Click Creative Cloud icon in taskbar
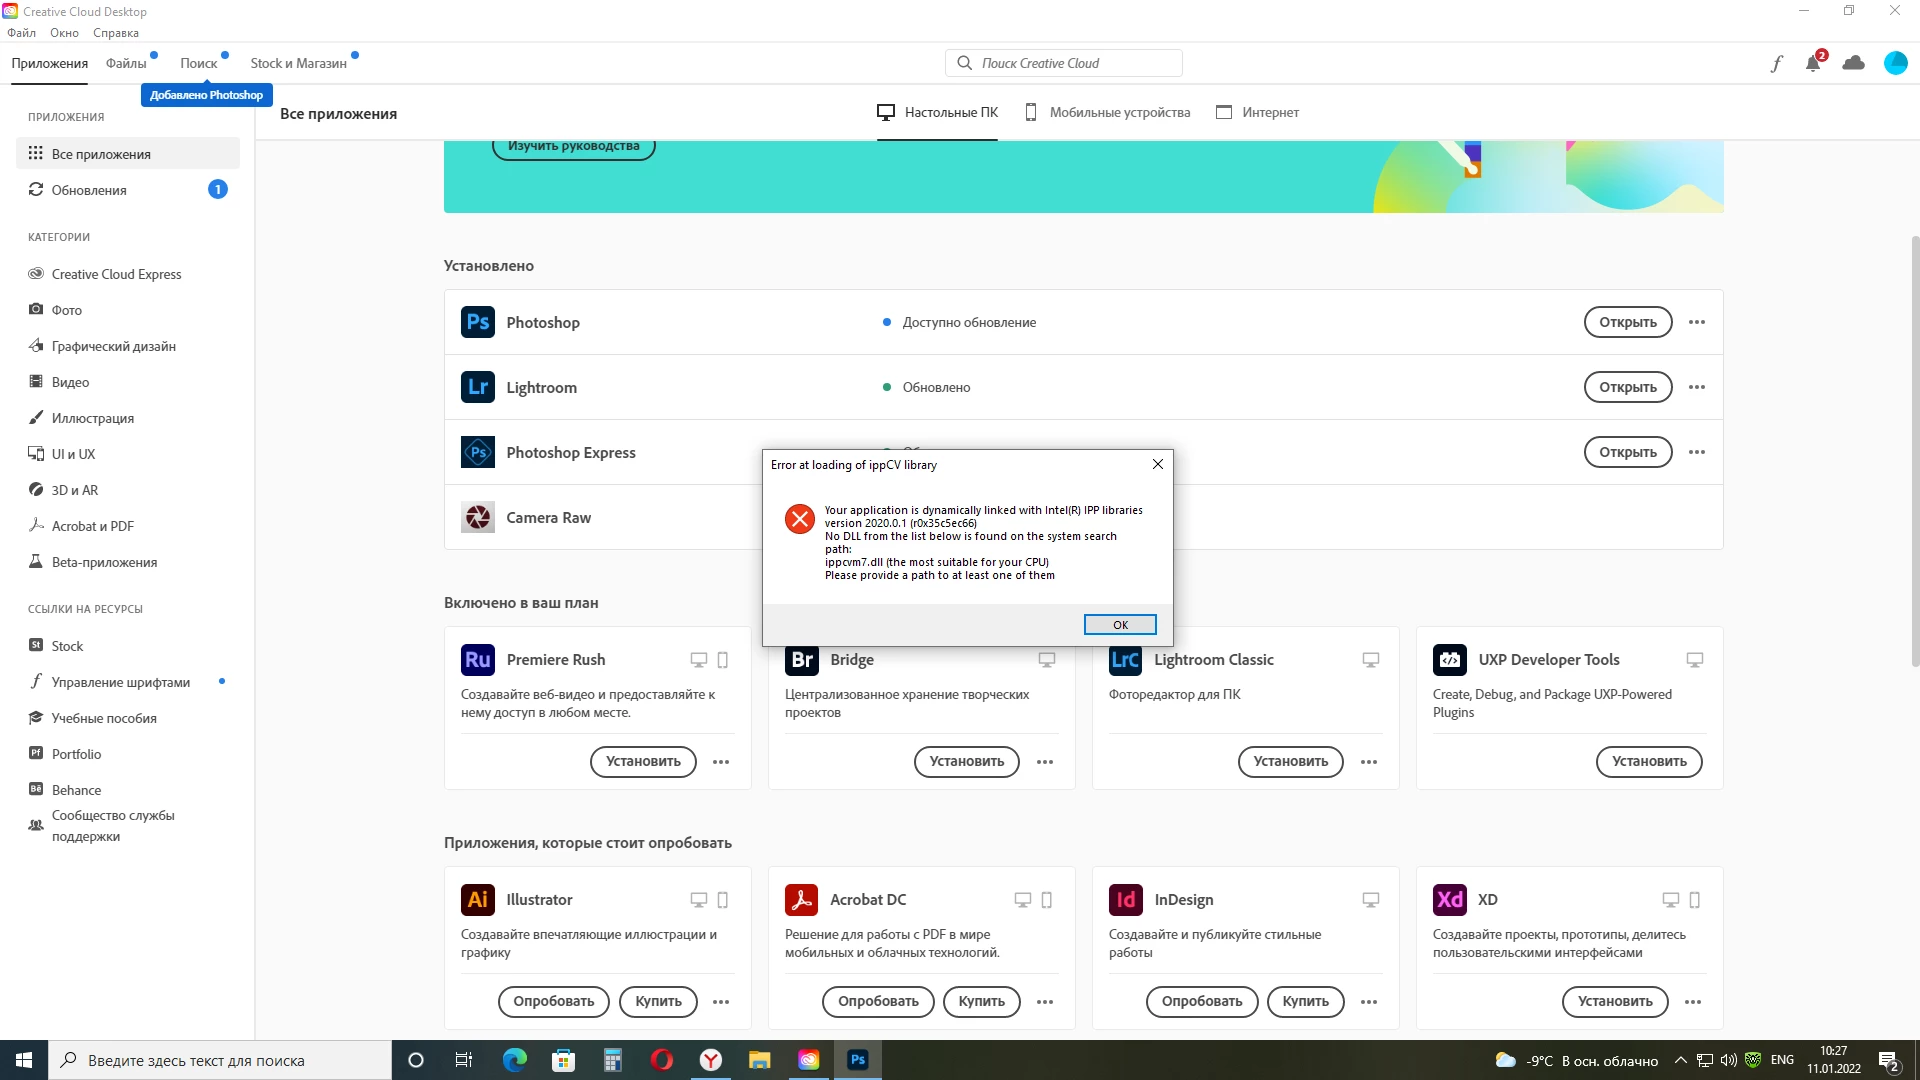The height and width of the screenshot is (1080, 1920). click(x=808, y=1060)
